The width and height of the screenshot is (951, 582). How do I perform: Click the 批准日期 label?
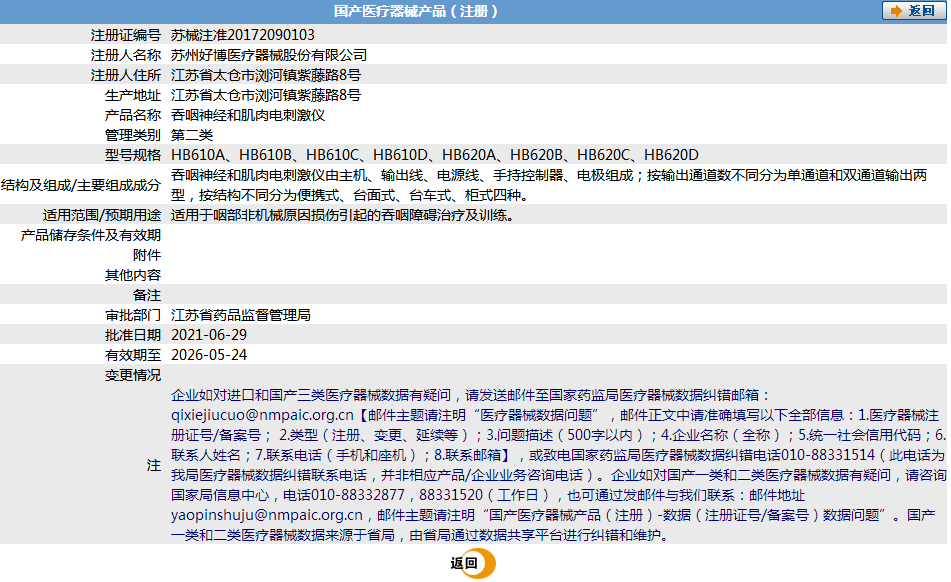[x=133, y=335]
